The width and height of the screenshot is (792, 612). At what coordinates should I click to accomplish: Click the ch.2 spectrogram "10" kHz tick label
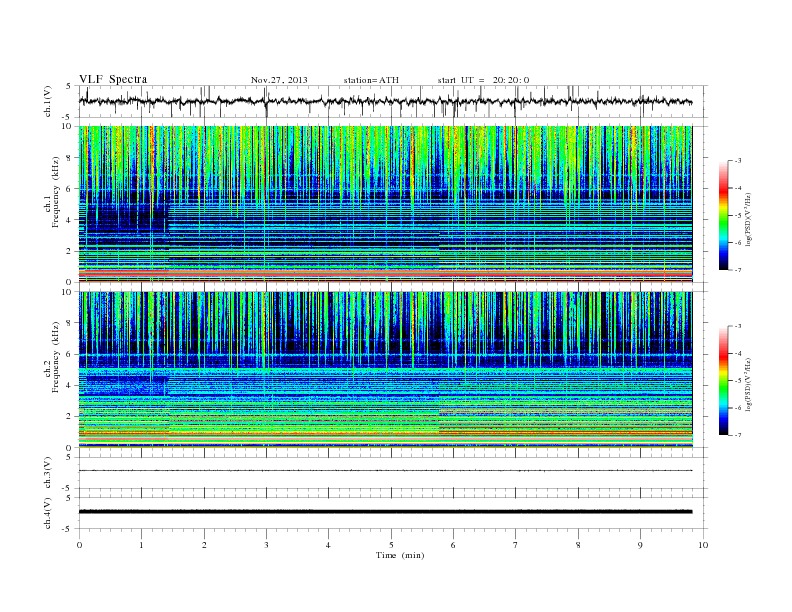click(x=68, y=292)
